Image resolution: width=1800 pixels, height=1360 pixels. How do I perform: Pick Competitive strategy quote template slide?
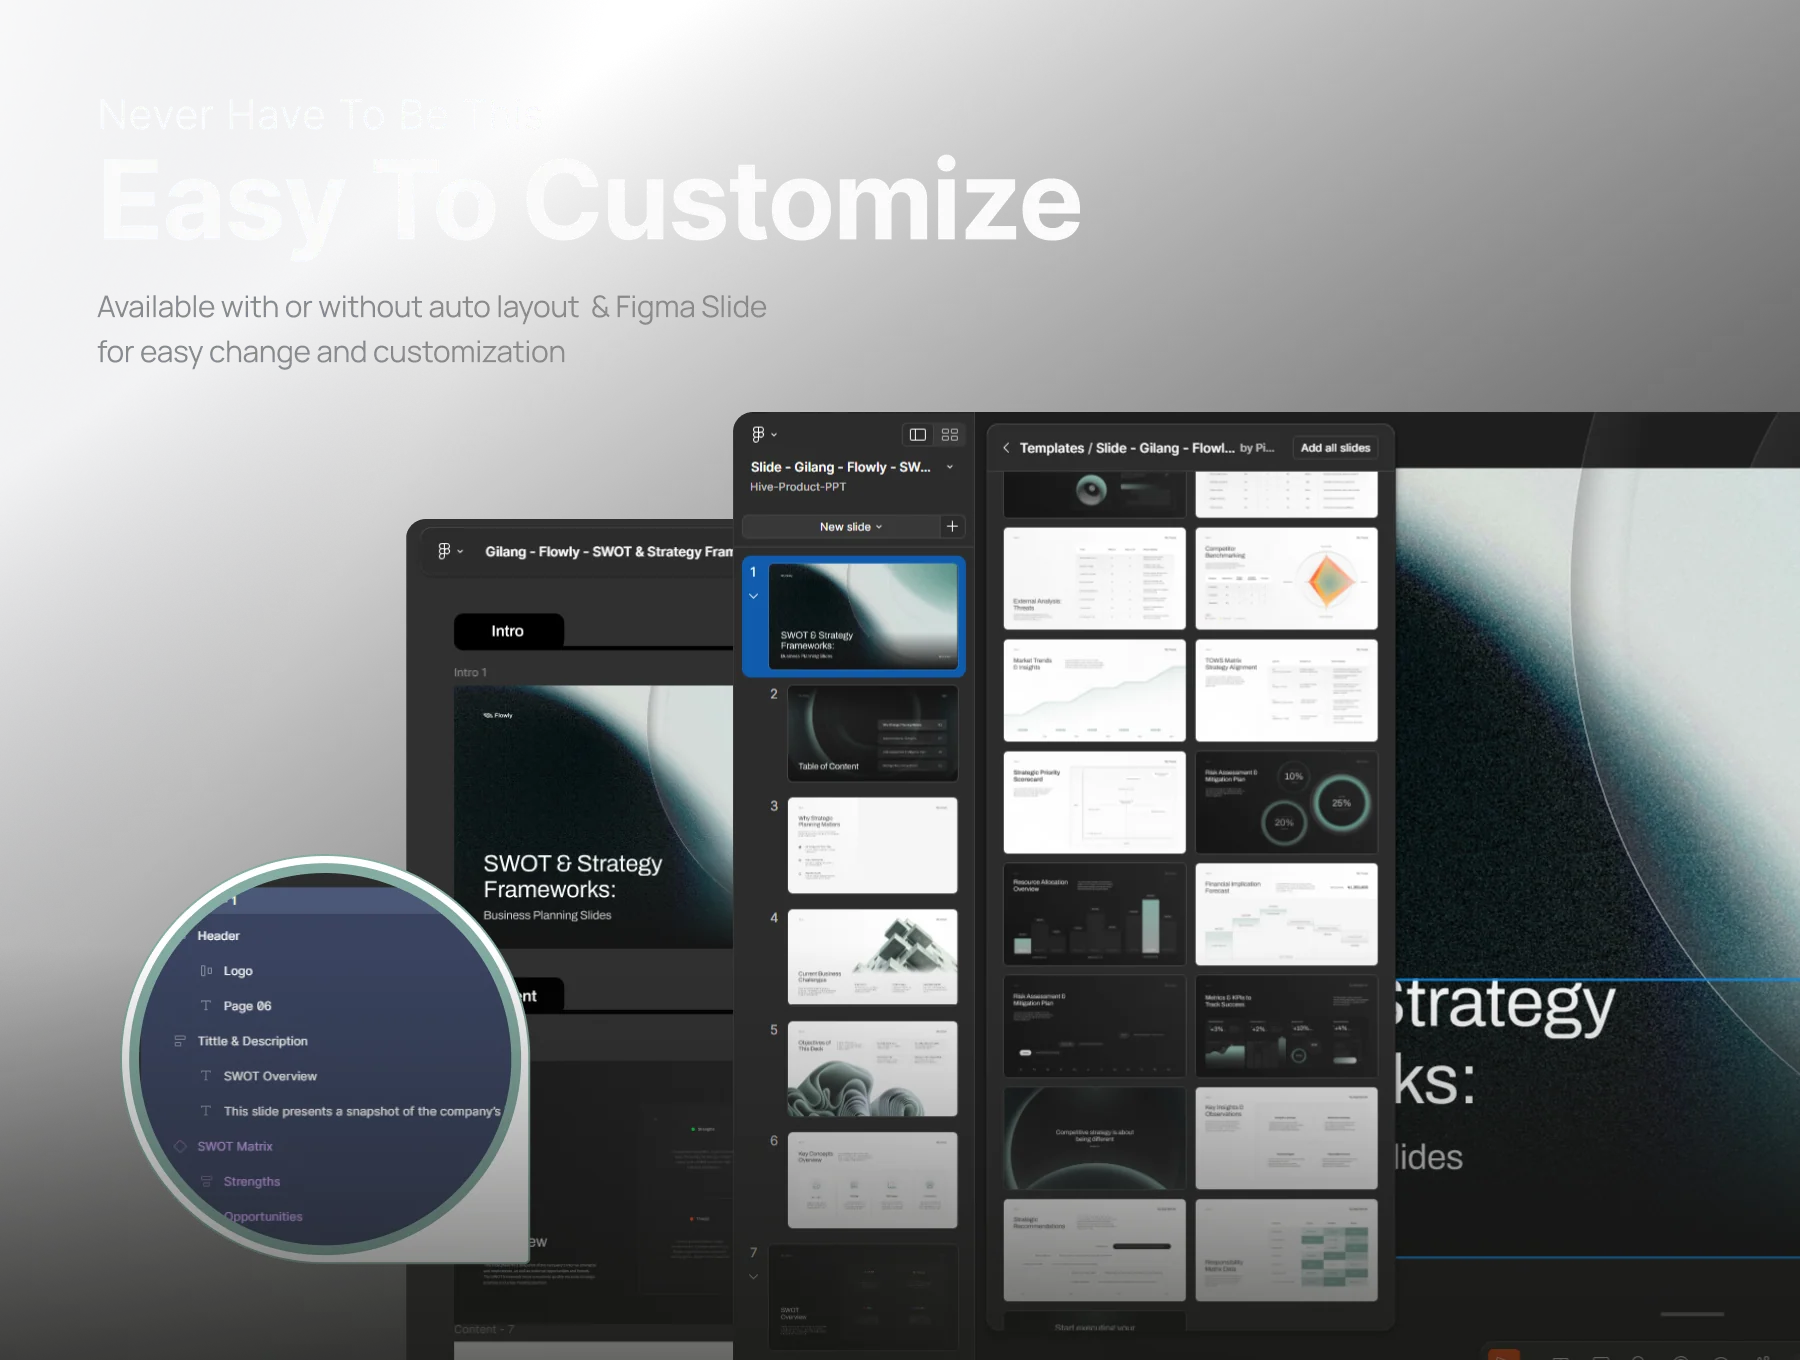click(x=1094, y=1138)
